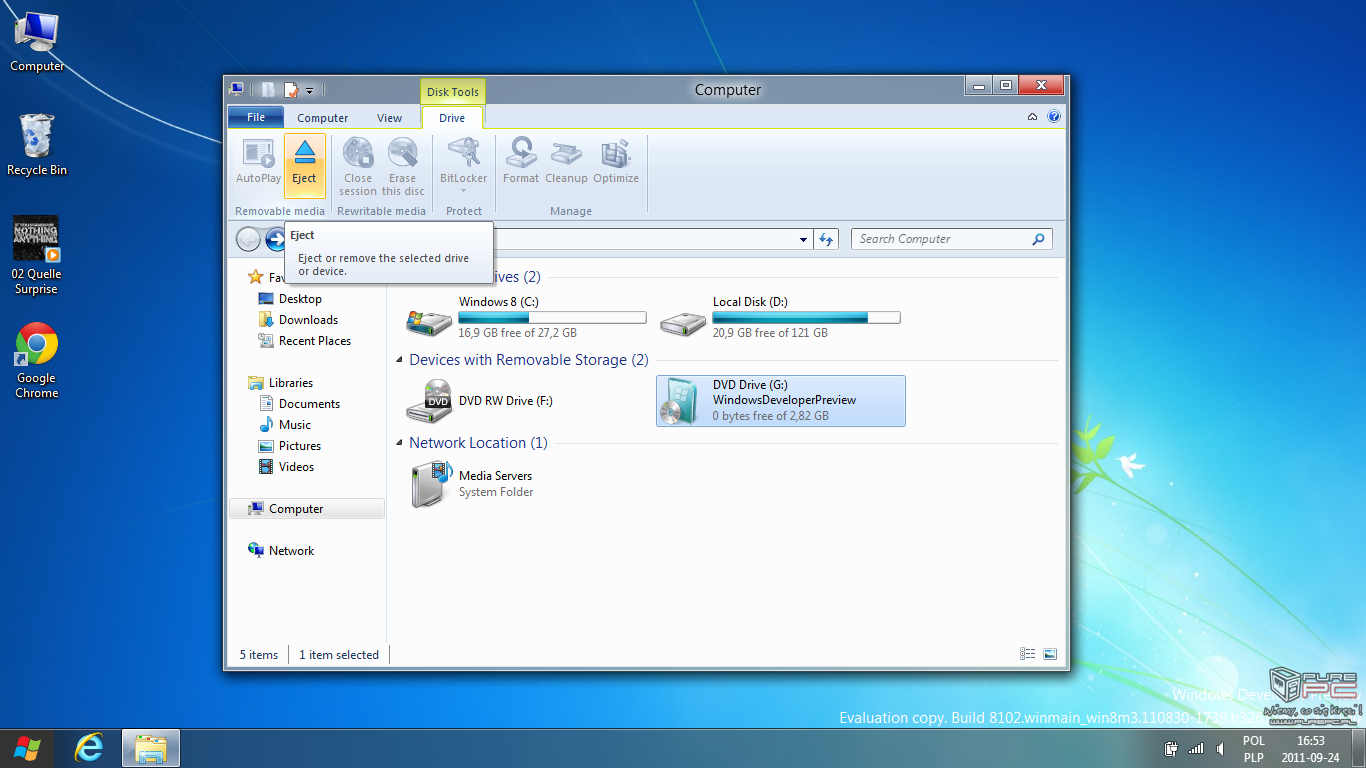Screen dimensions: 1366x768
Task: Switch to details view in the status bar
Action: click(x=1027, y=654)
